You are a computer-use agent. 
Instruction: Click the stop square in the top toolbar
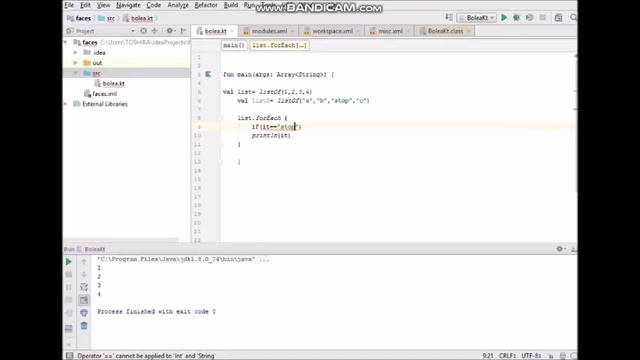tap(542, 18)
